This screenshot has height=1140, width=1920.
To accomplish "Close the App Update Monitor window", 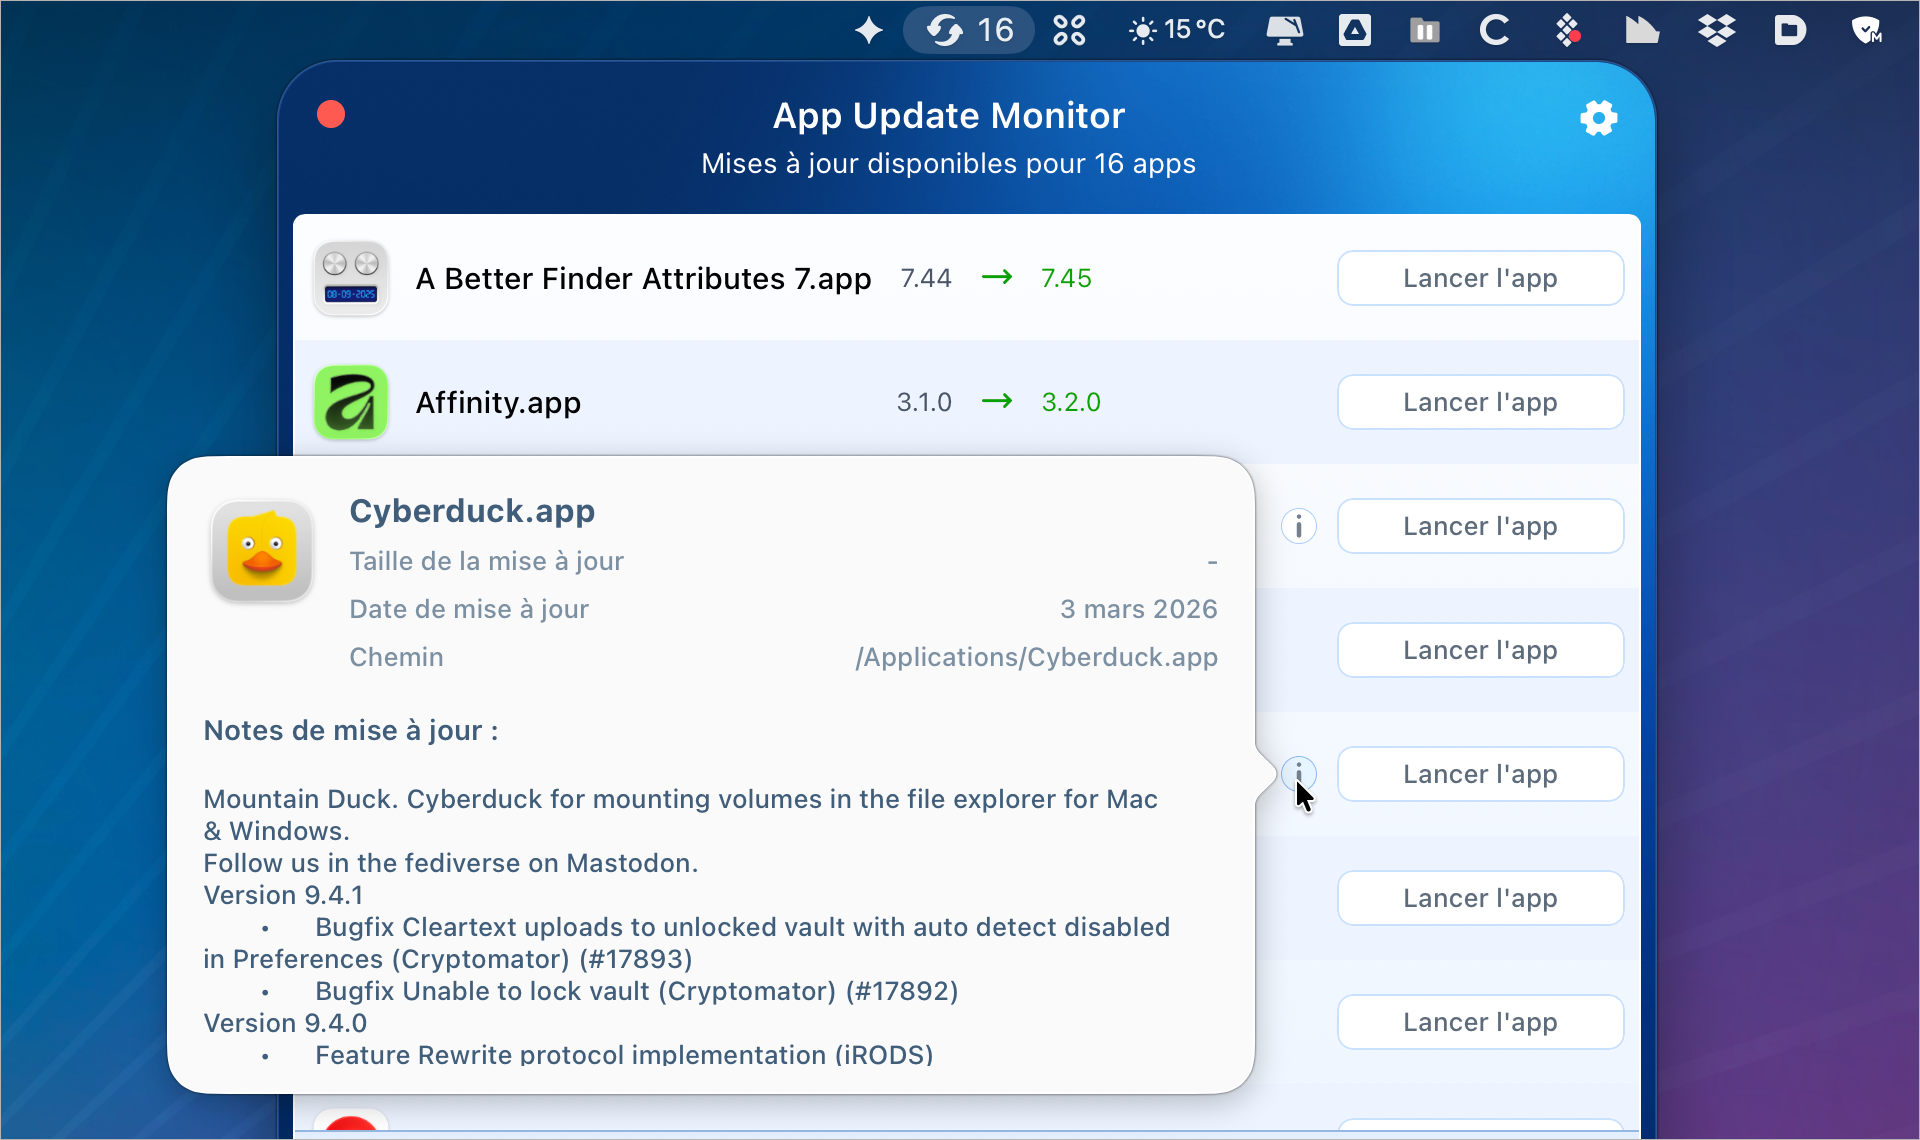I will click(331, 114).
